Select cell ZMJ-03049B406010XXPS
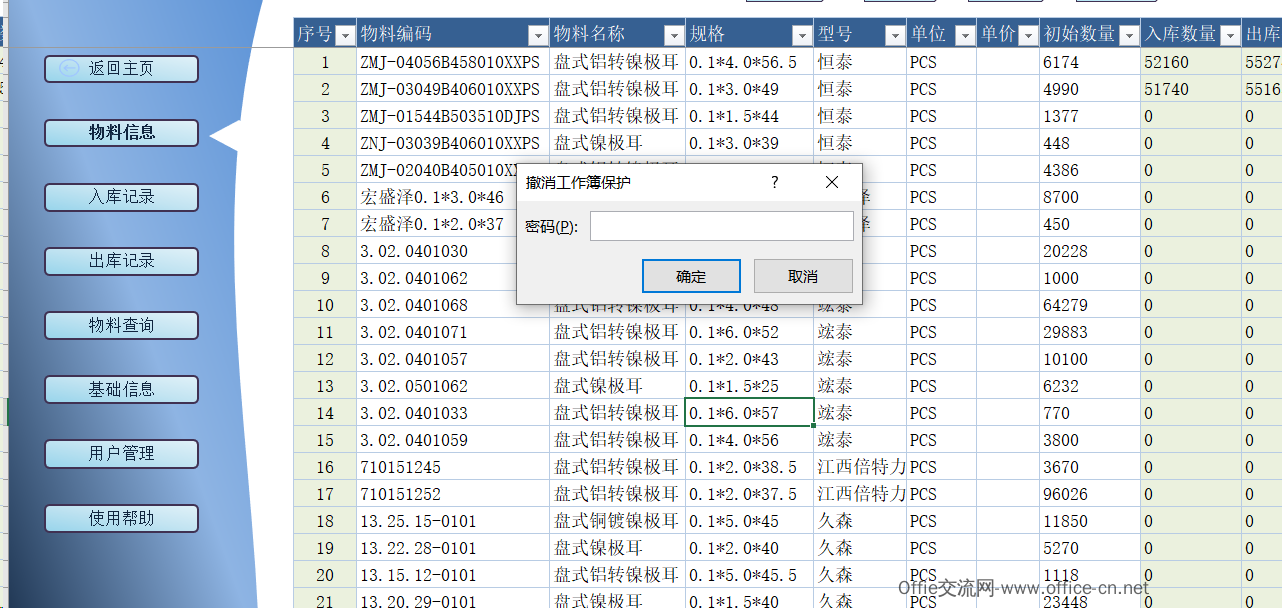This screenshot has height=608, width=1282. point(453,89)
